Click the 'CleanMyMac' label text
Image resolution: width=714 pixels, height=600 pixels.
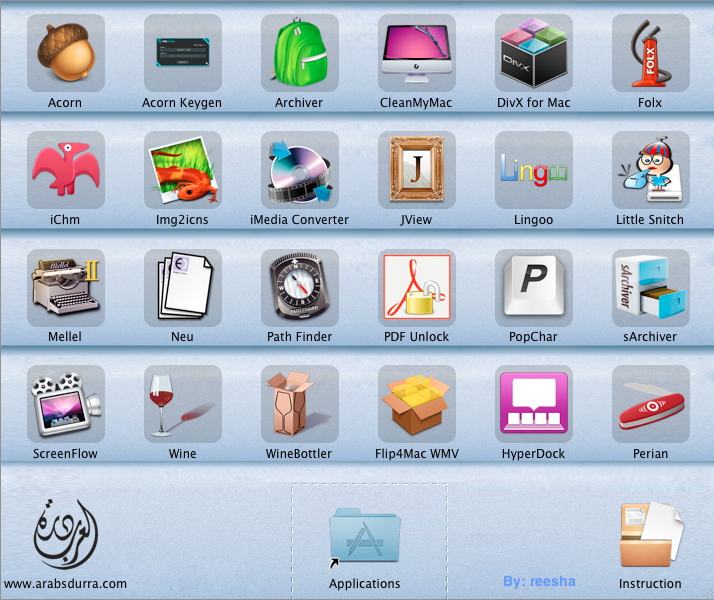click(x=416, y=103)
